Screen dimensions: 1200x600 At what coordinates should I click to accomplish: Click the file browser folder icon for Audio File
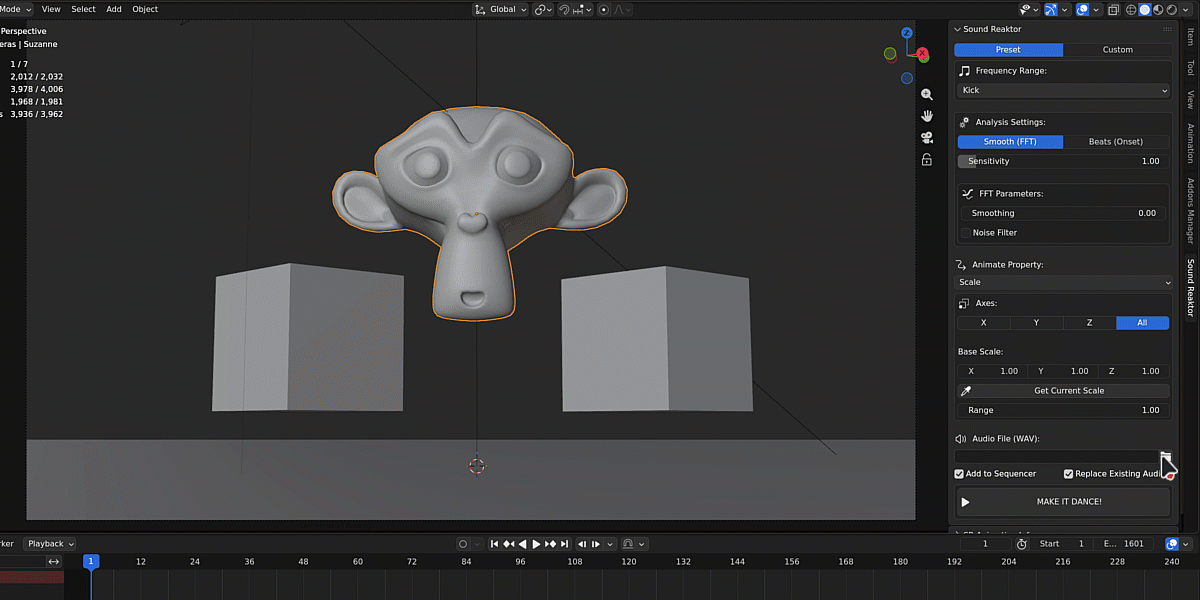[1165, 457]
